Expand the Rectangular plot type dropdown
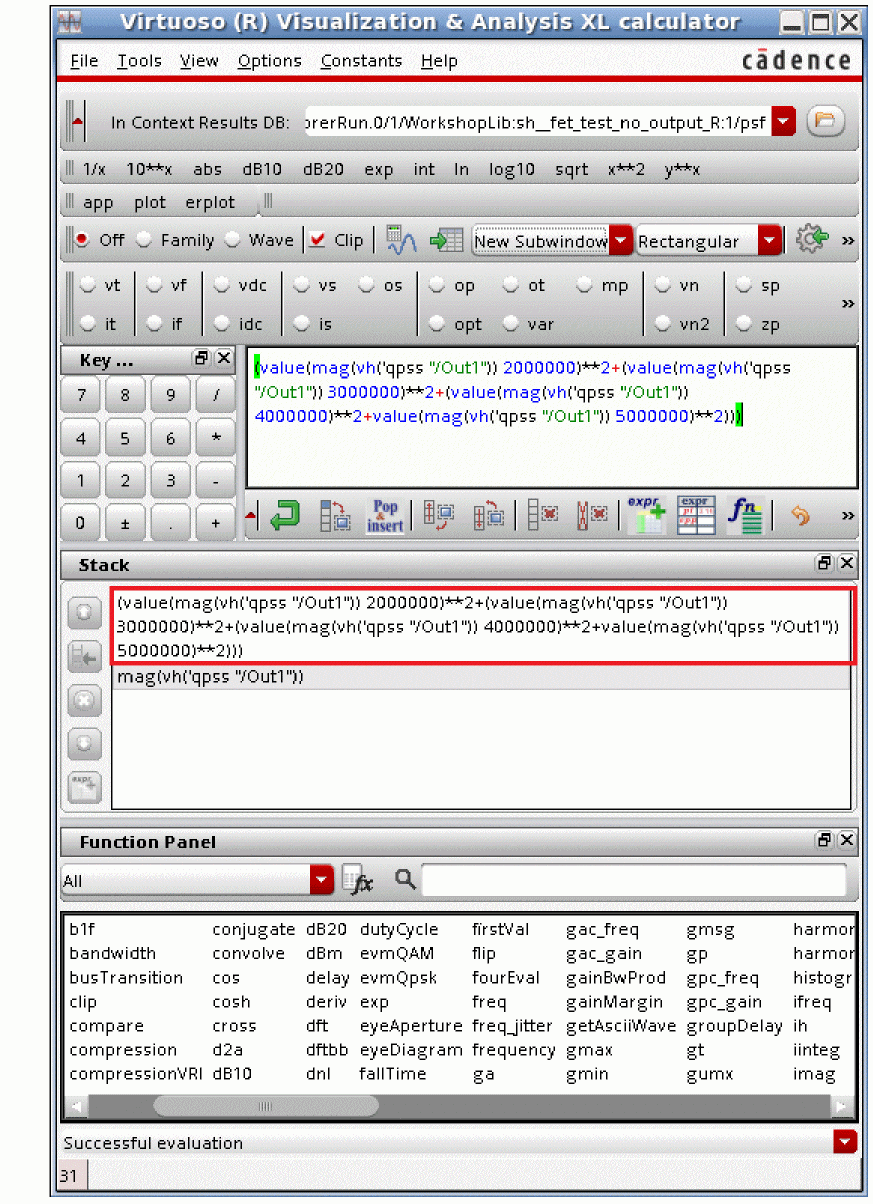The image size is (873, 1204). (x=769, y=241)
